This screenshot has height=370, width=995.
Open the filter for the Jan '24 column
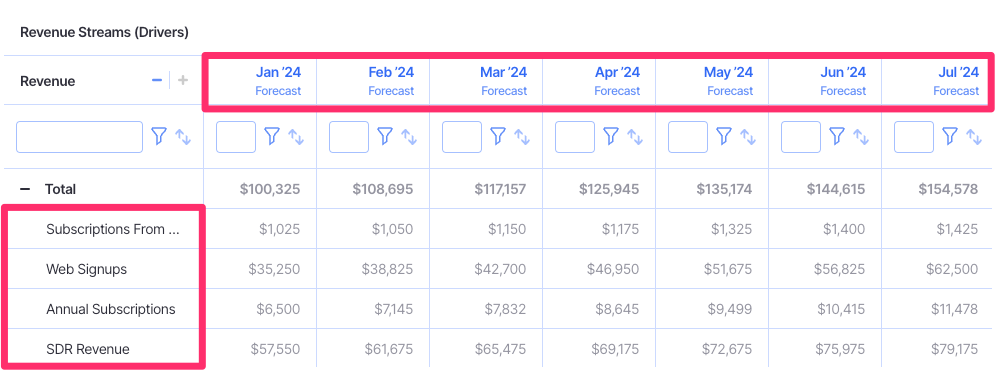(x=272, y=136)
